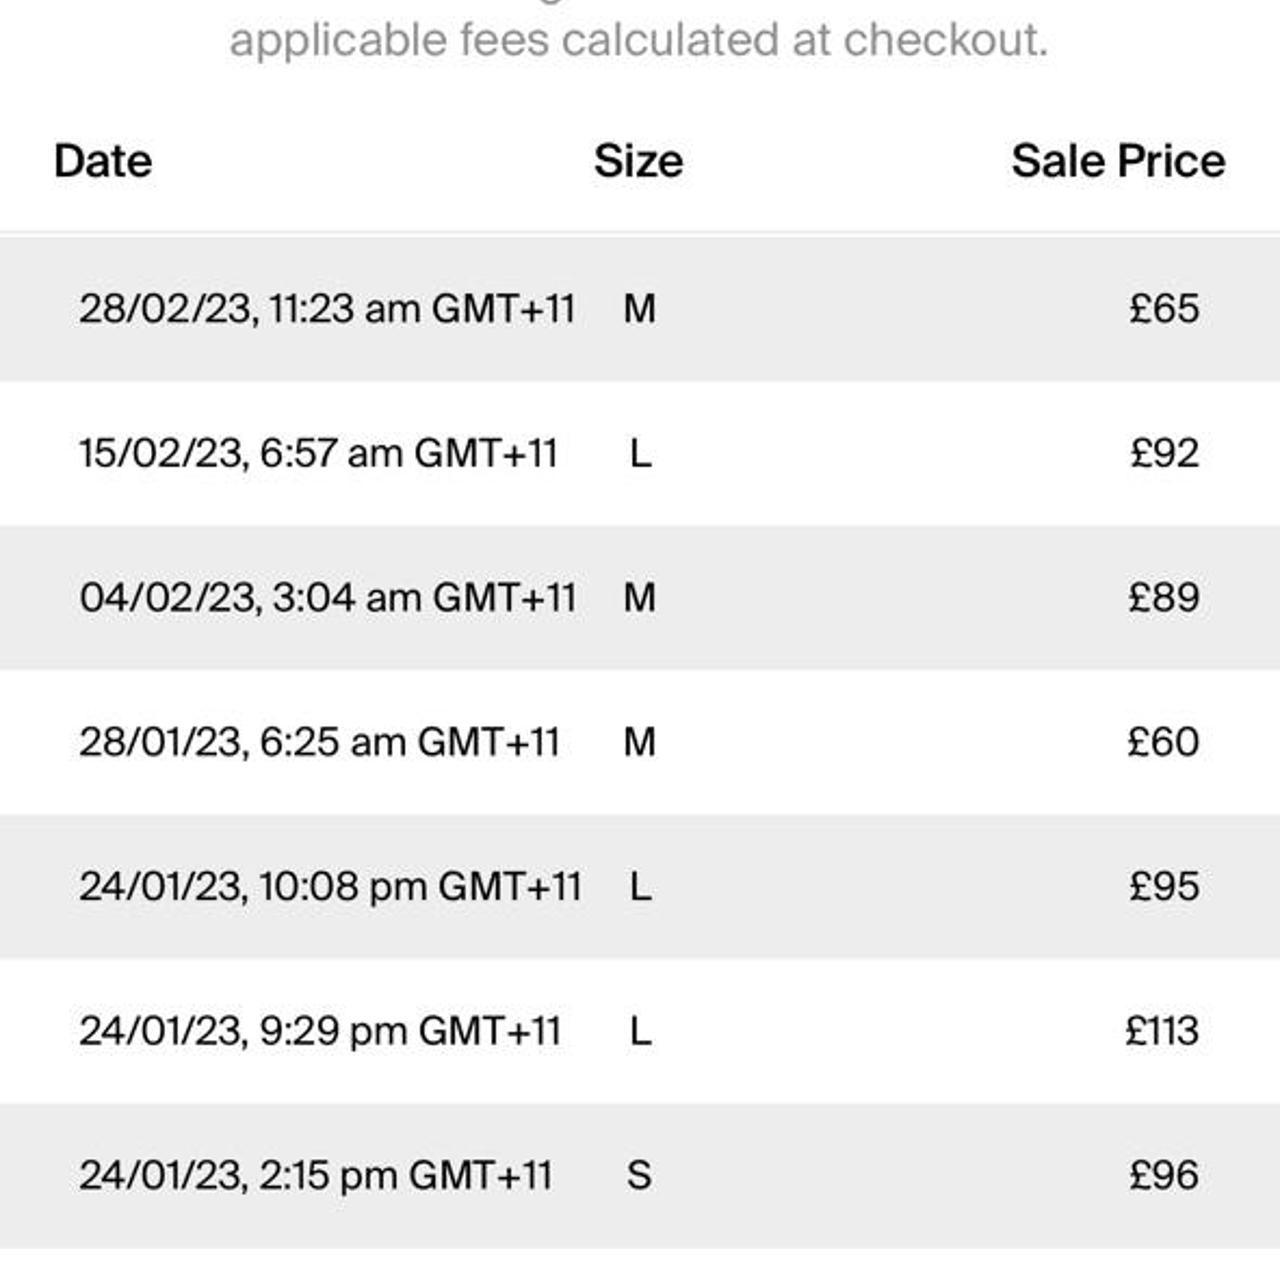Click the Date column header
Screen dimensions: 1280x1280
point(103,161)
